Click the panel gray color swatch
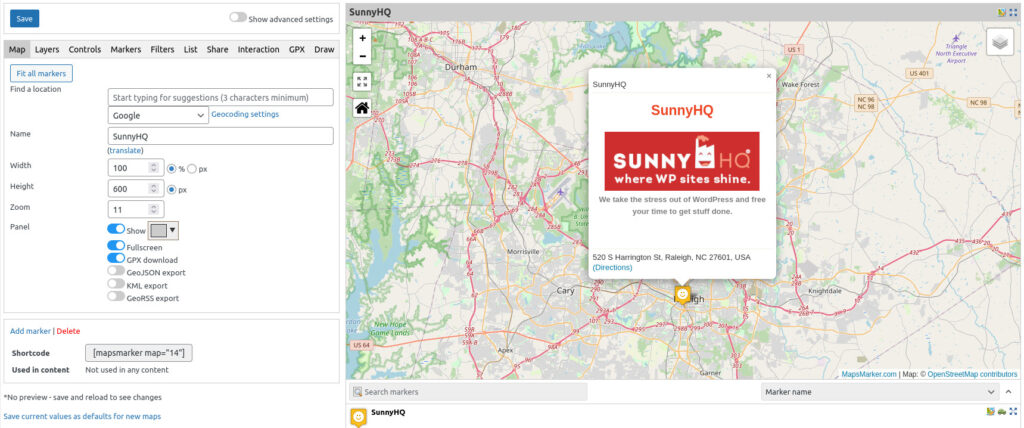1024x428 pixels. [x=159, y=230]
